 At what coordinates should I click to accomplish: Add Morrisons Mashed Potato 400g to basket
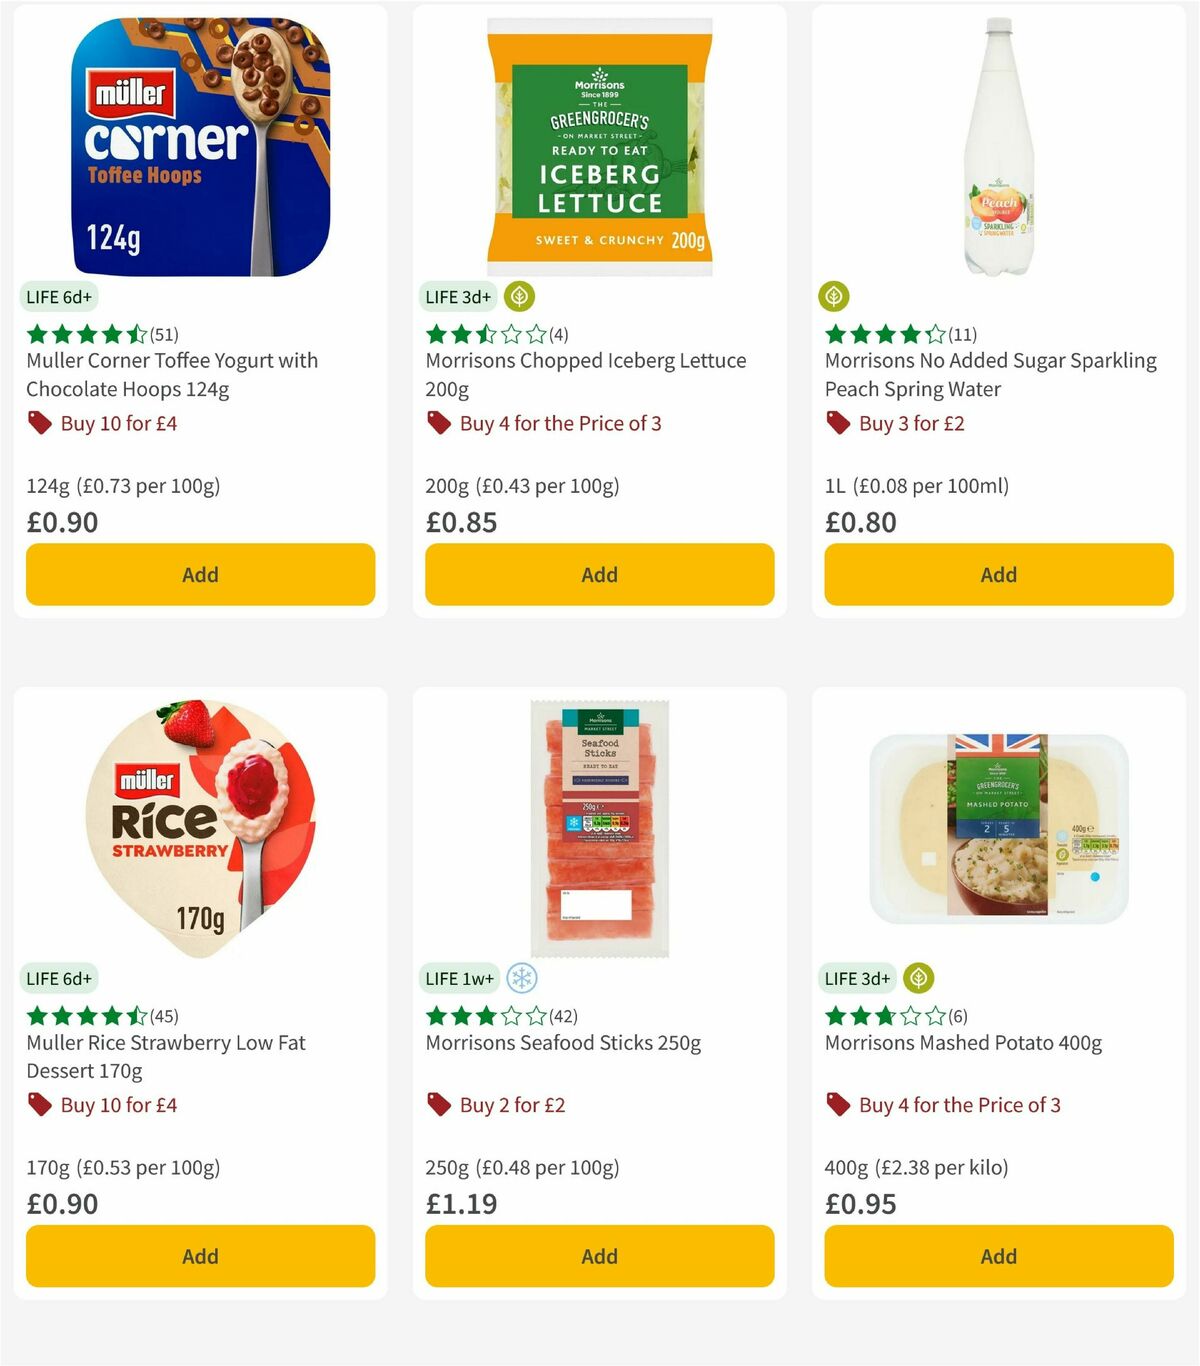click(x=997, y=1256)
